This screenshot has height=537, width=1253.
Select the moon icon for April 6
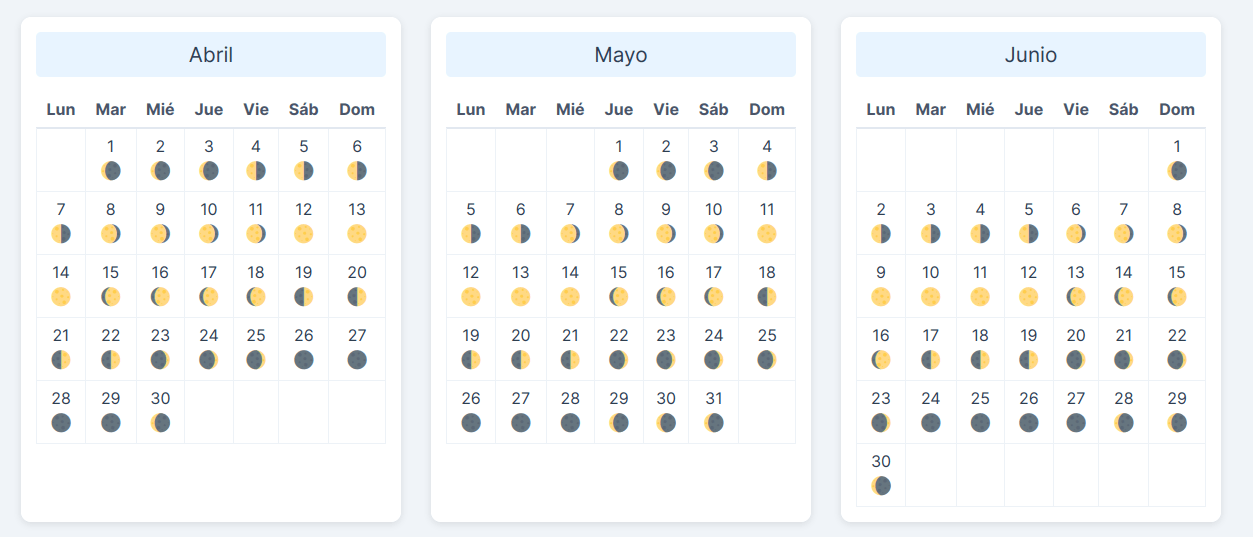click(357, 171)
